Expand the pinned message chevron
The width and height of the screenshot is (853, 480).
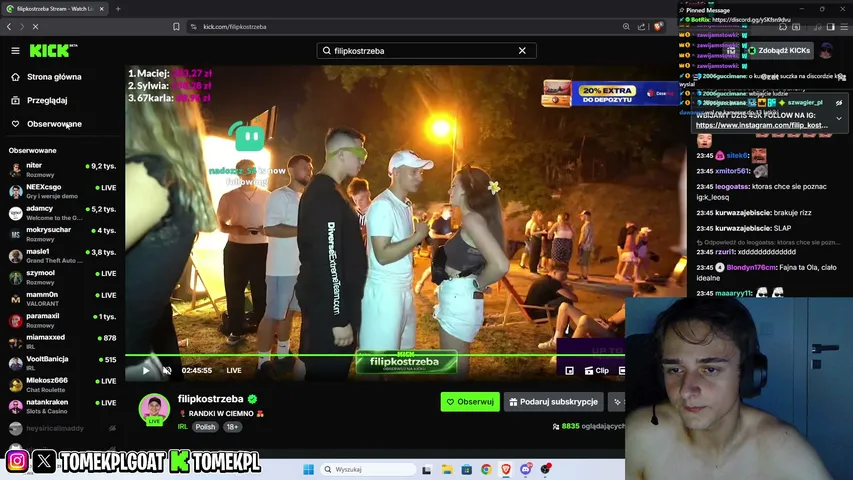839,118
